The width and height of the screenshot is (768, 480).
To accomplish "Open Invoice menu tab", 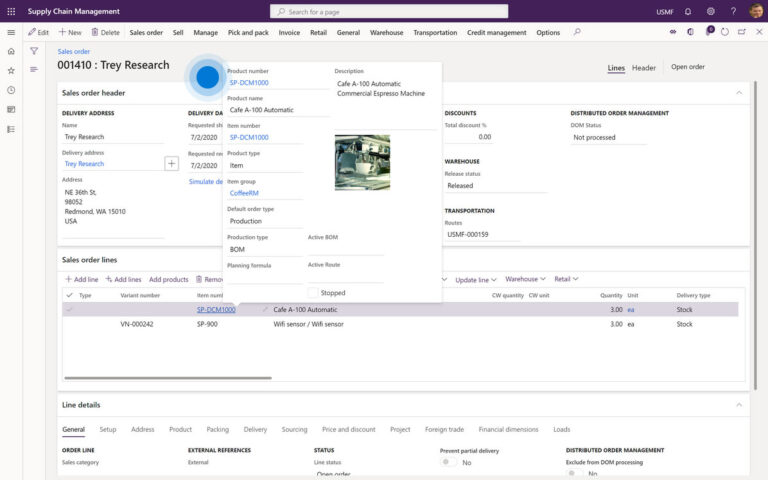I will tap(289, 32).
